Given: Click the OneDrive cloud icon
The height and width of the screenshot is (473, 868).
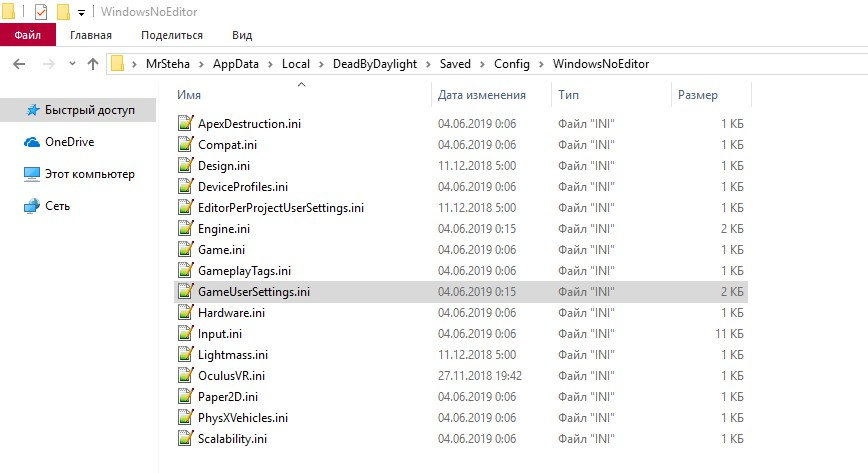Looking at the screenshot, I should [x=32, y=142].
